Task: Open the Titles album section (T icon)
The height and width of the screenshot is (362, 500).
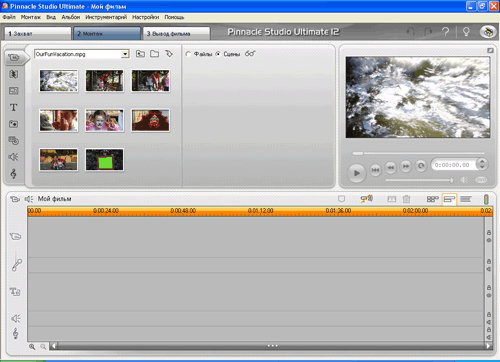Action: [x=14, y=107]
